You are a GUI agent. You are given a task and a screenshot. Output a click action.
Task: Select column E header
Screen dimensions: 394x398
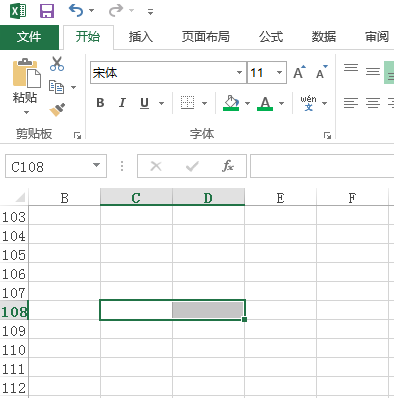coord(280,198)
